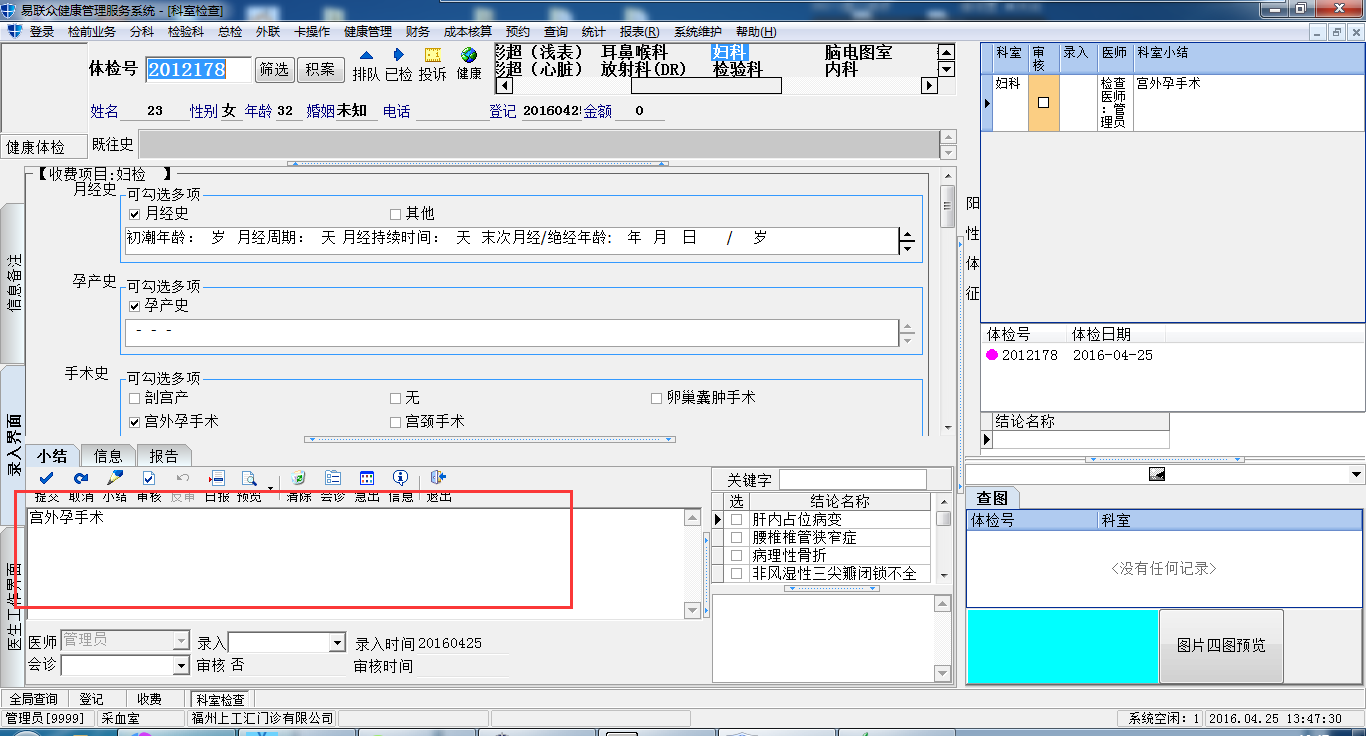
Task: Click the 积案 button
Action: 321,69
